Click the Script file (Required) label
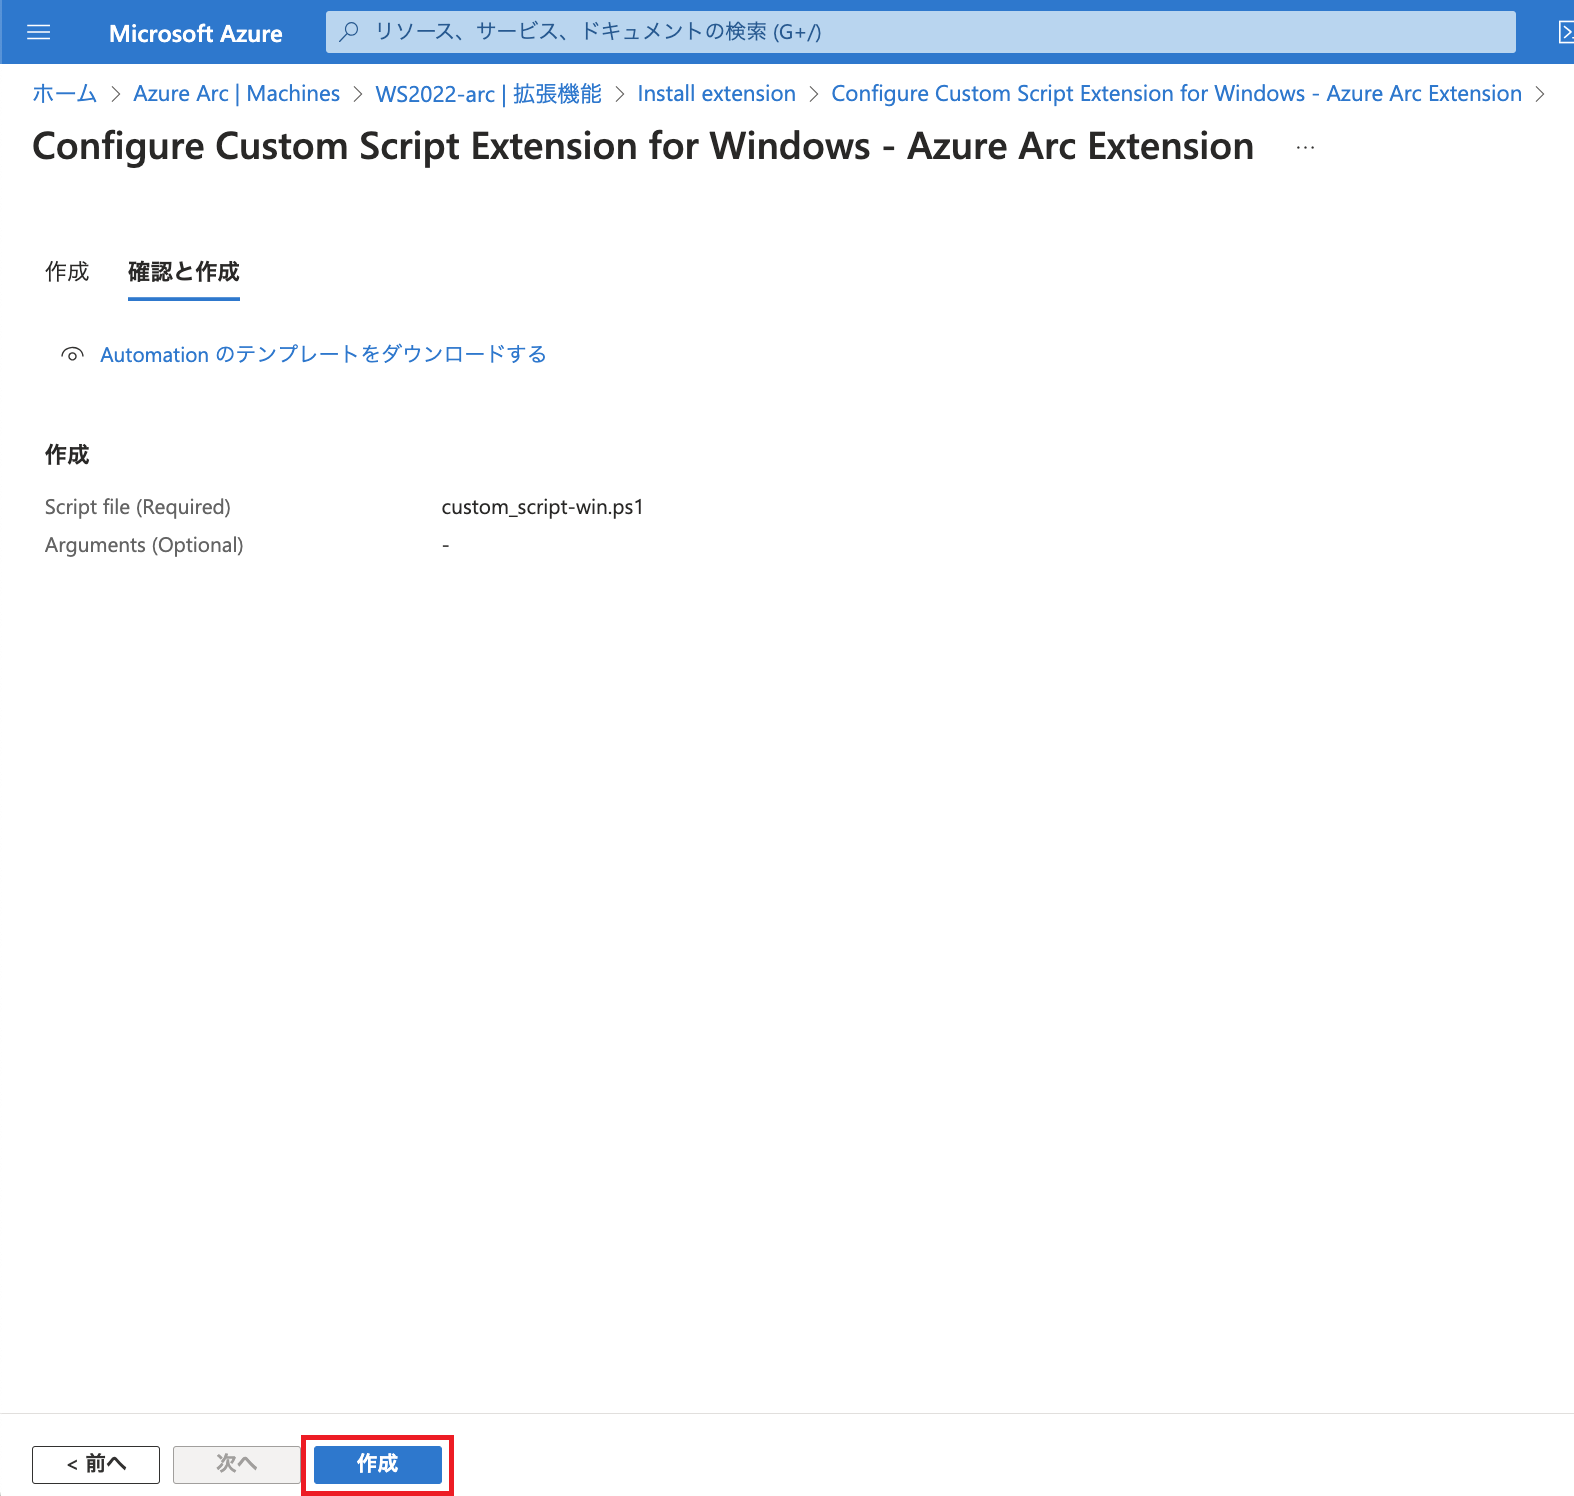Screen dimensions: 1574x1496 pos(138,507)
